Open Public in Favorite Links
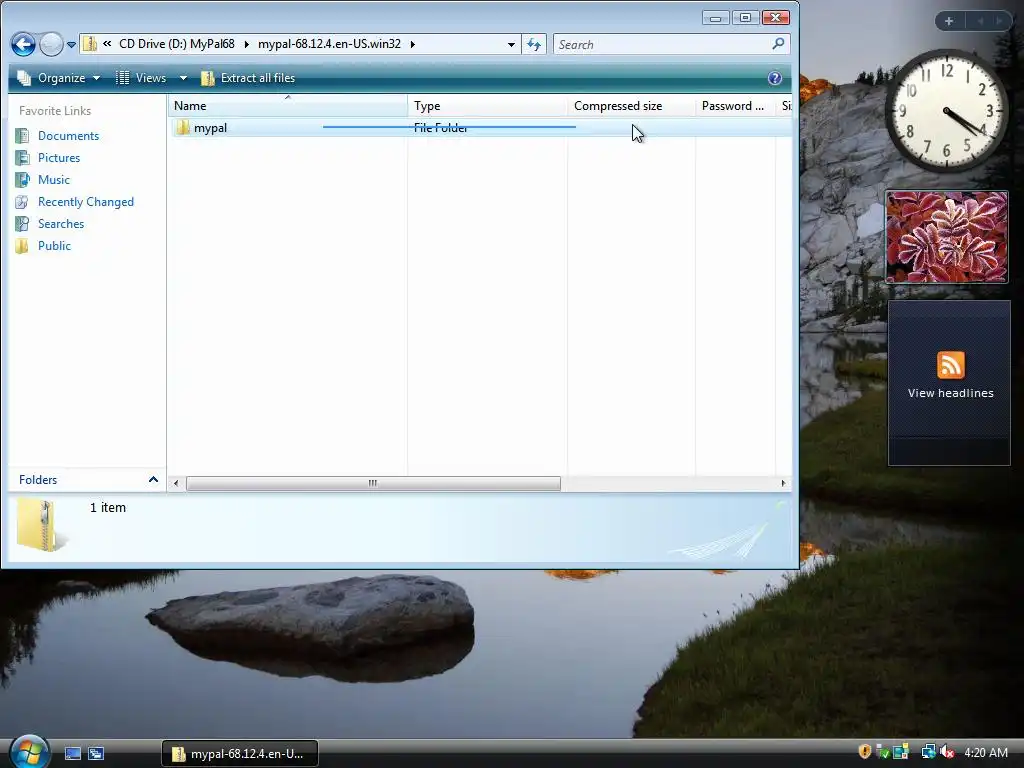Screen dimensions: 1024x768 pos(54,246)
